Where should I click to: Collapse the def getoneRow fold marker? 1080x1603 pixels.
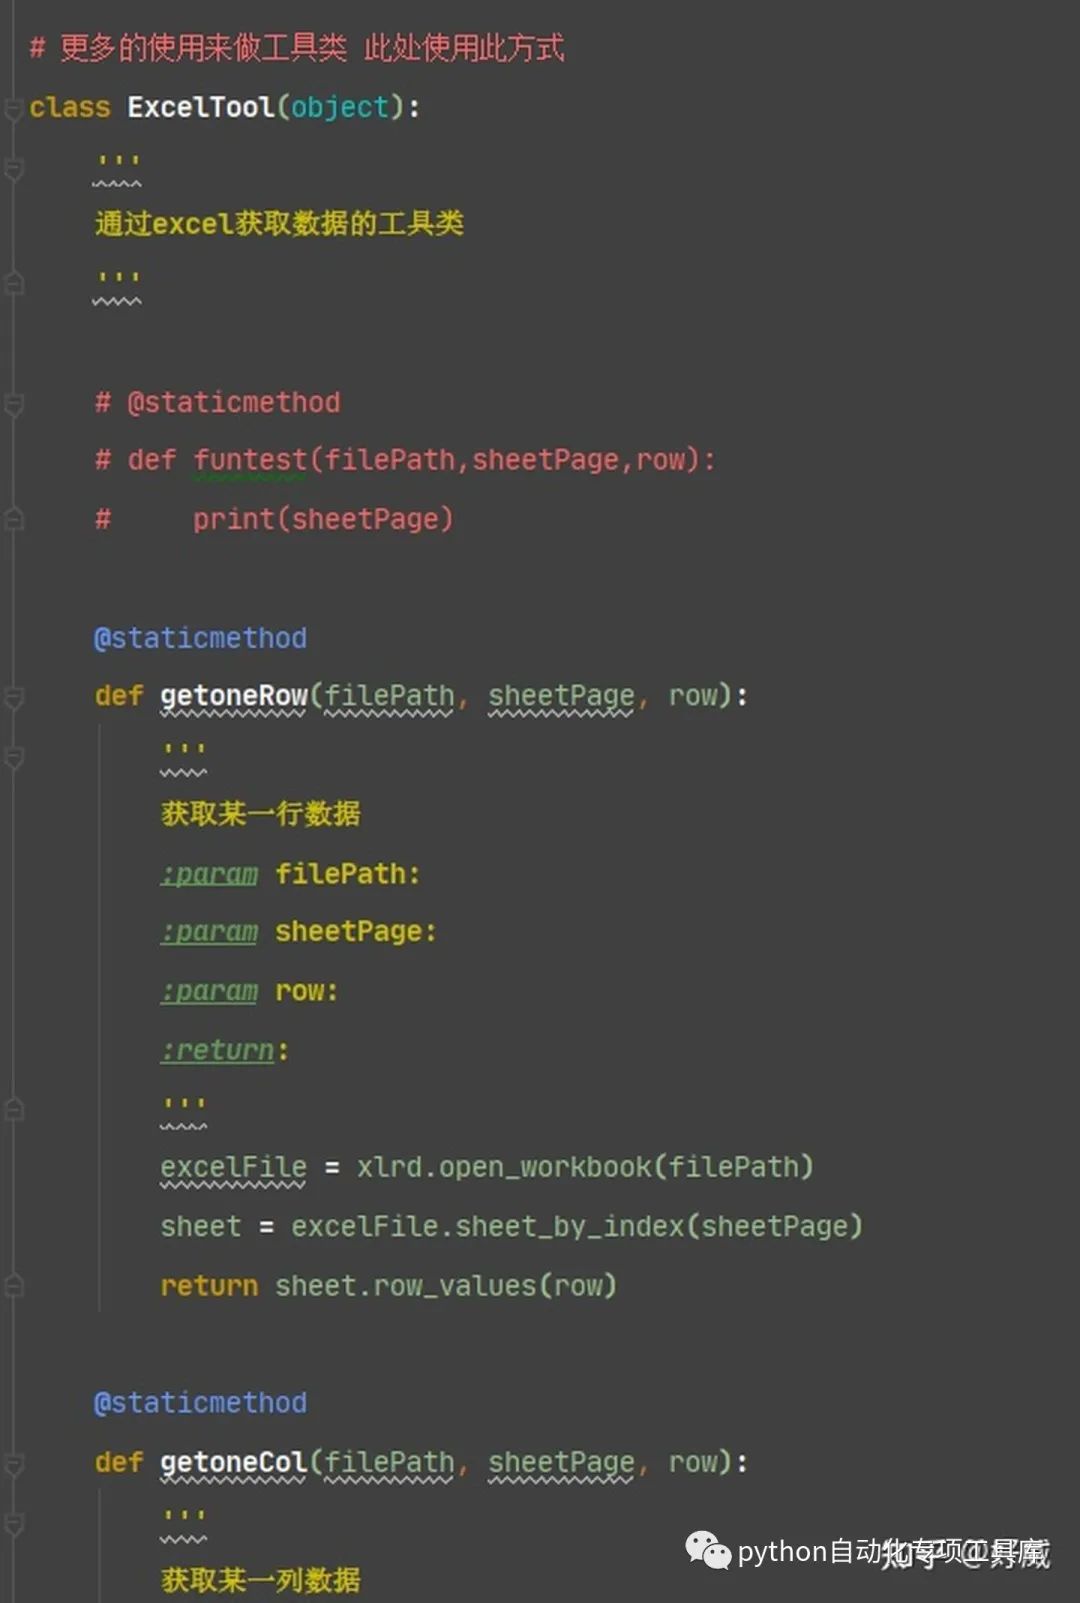point(14,697)
